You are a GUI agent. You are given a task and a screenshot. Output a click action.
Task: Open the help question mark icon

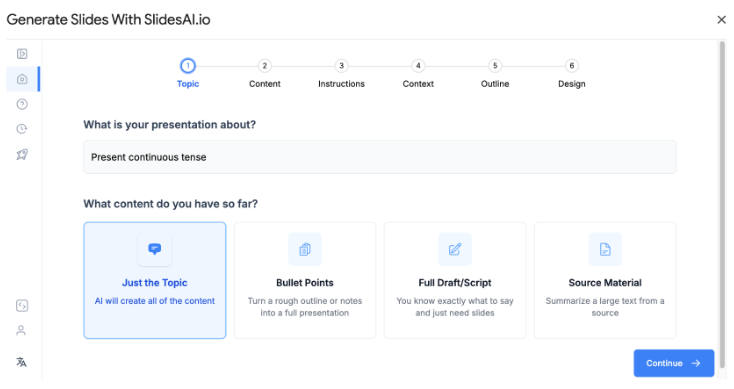22,104
